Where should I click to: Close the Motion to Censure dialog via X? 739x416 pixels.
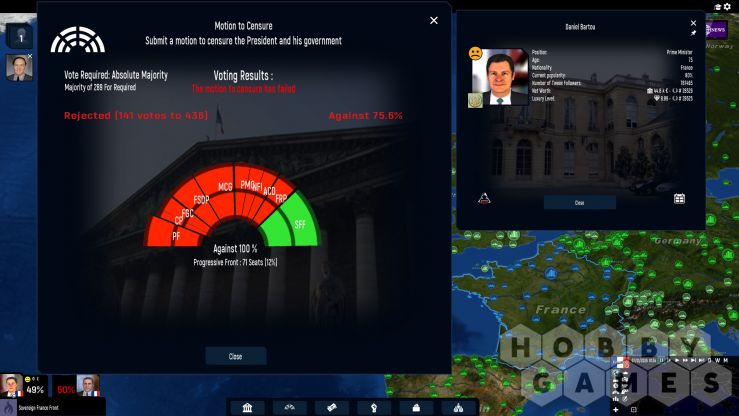click(434, 20)
